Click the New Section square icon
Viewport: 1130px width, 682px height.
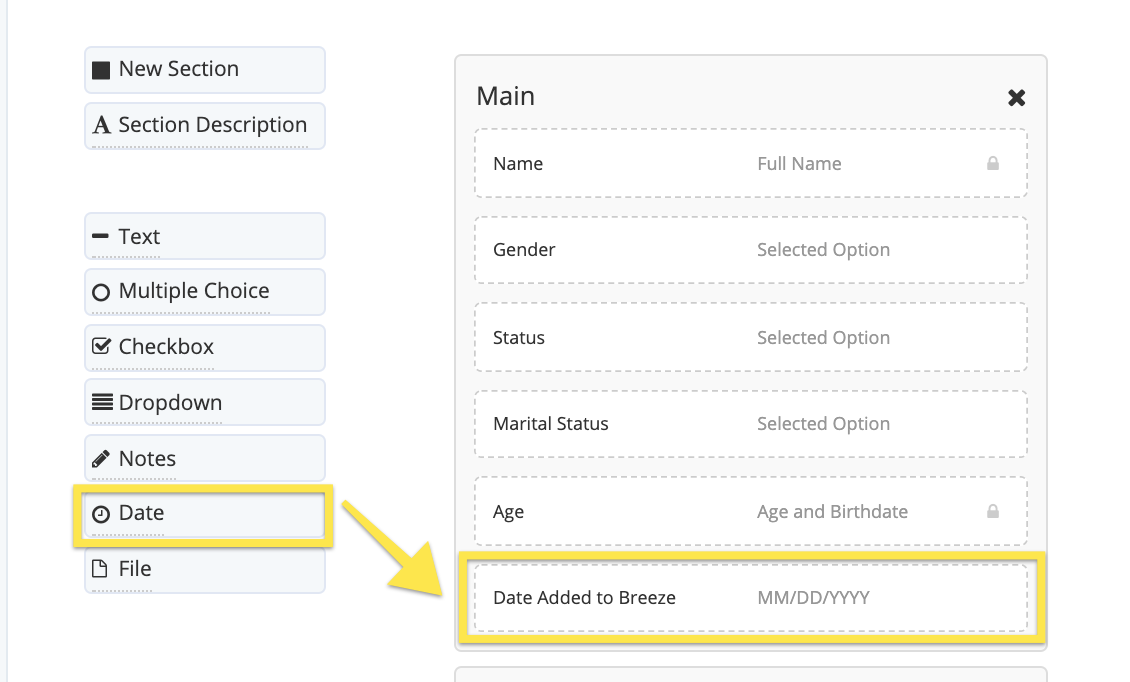point(101,70)
